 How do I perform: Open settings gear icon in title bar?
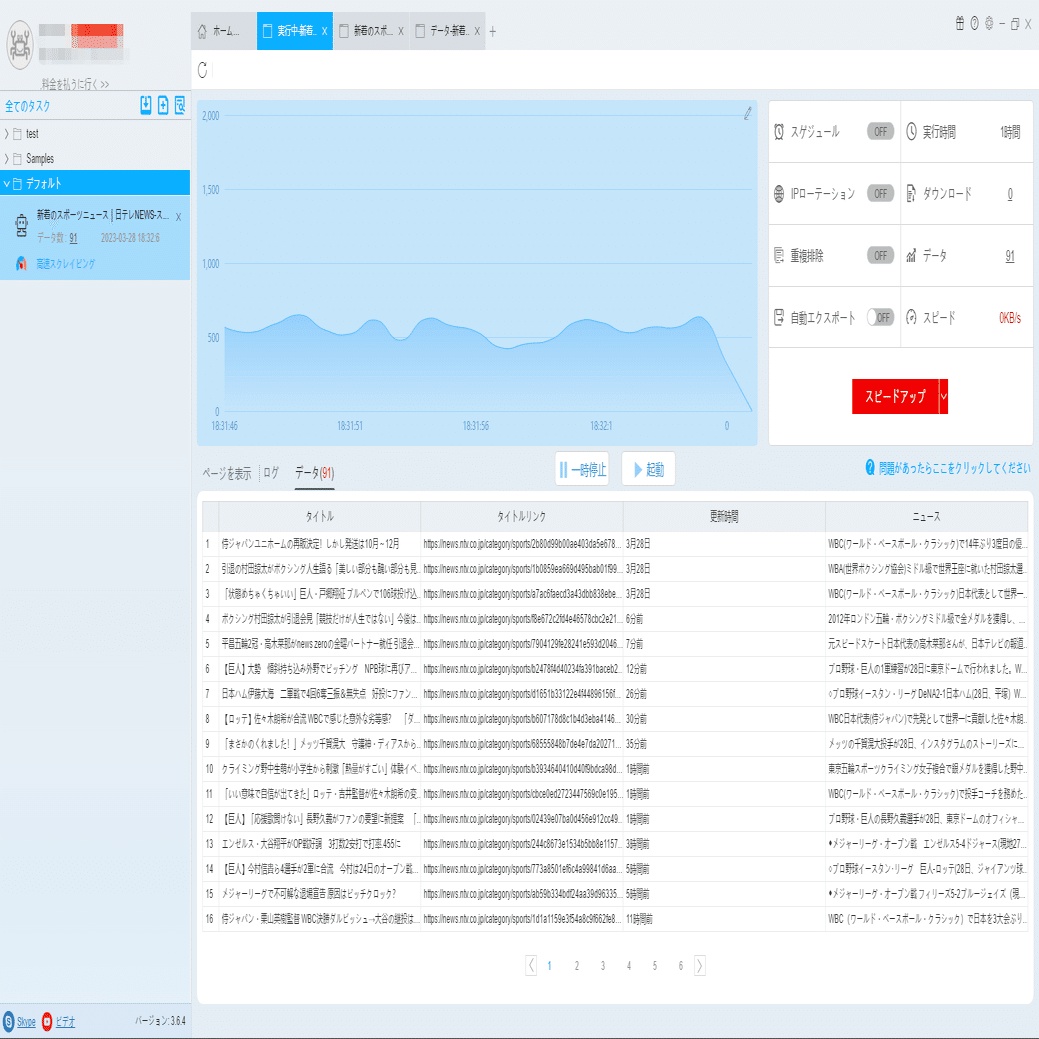[989, 24]
